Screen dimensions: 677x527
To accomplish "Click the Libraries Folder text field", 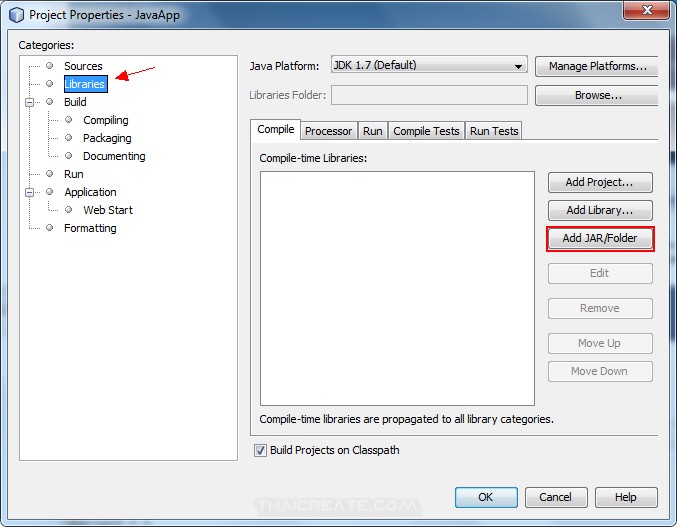I will pos(429,95).
